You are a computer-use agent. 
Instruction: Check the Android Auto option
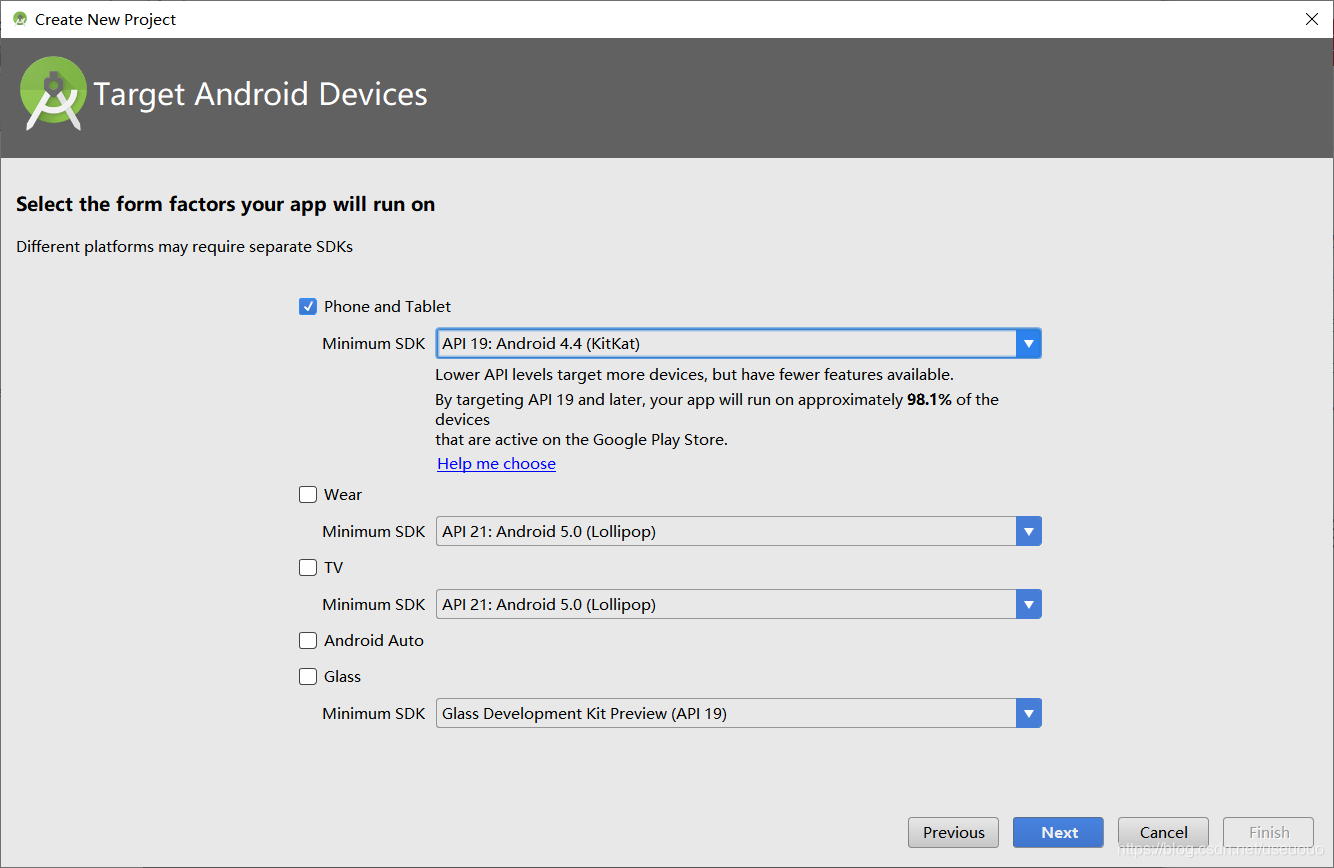[x=308, y=641]
